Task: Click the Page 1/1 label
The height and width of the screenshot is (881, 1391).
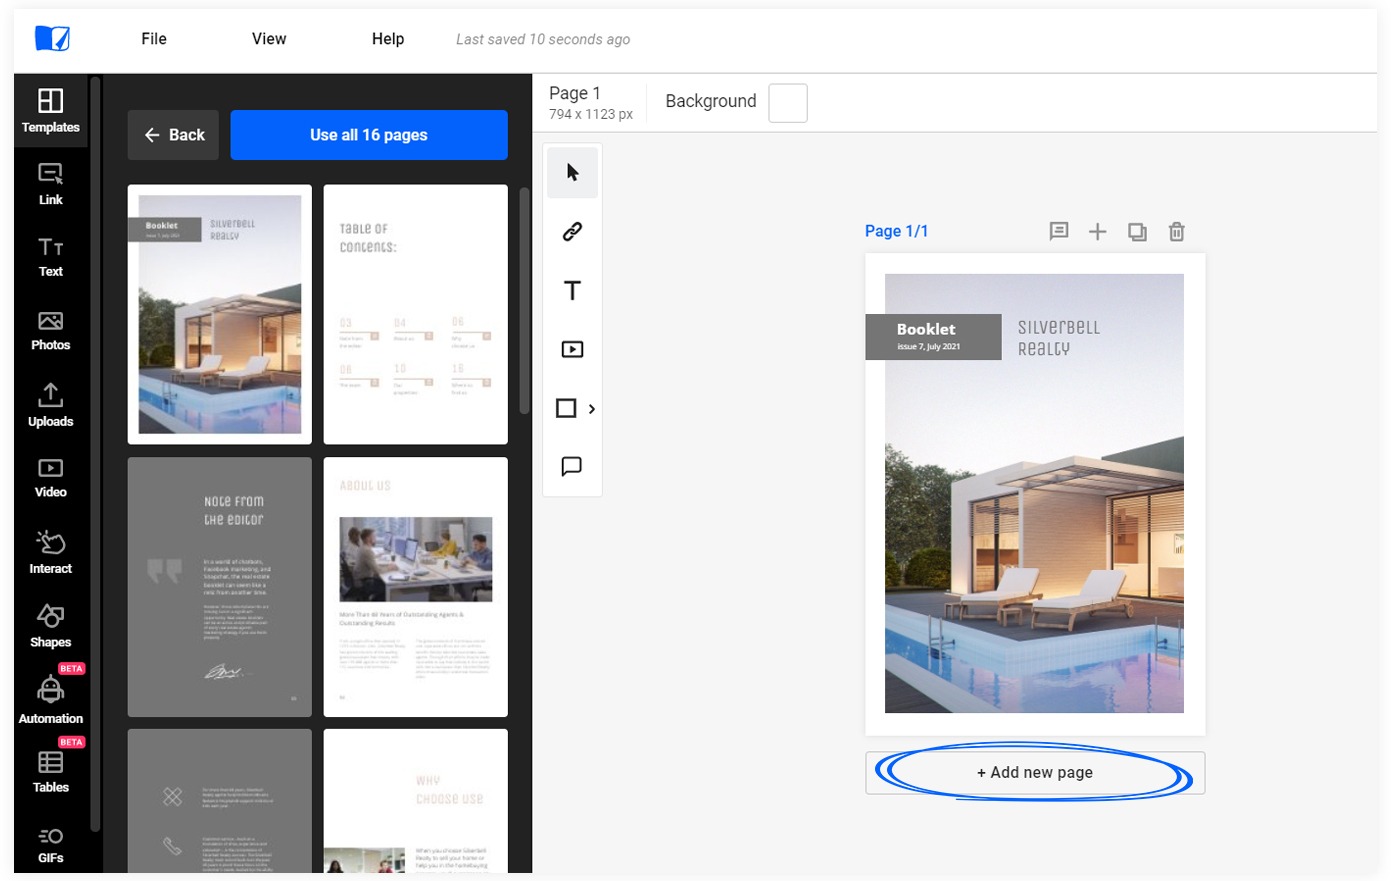Action: pyautogui.click(x=896, y=231)
